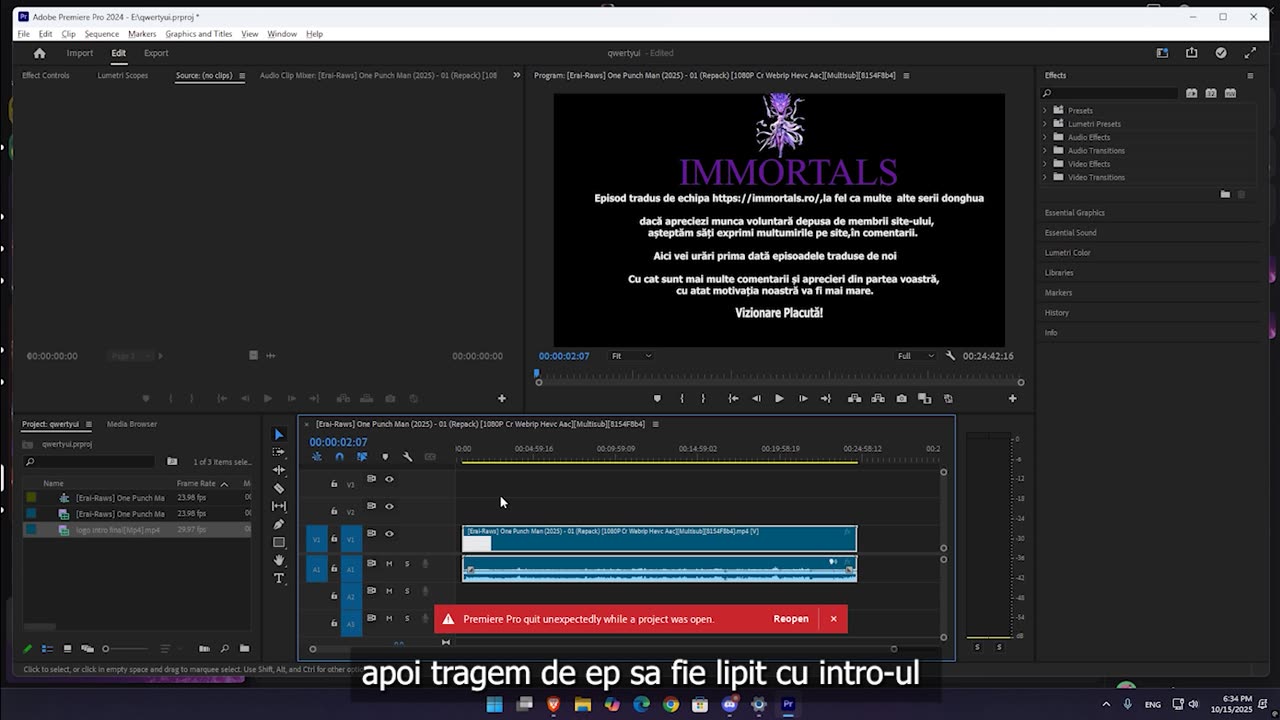
Task: Play the sequence in Program Monitor
Action: [x=779, y=398]
